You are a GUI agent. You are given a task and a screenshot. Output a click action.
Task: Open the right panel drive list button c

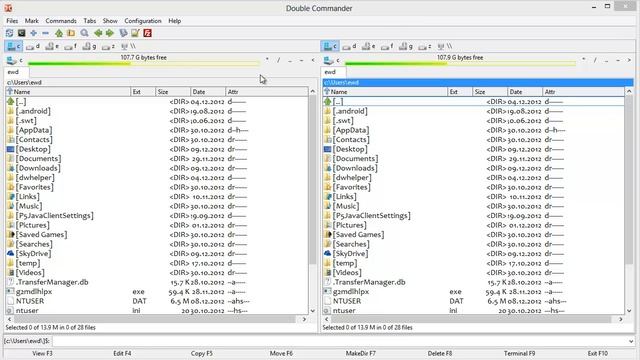point(331,61)
